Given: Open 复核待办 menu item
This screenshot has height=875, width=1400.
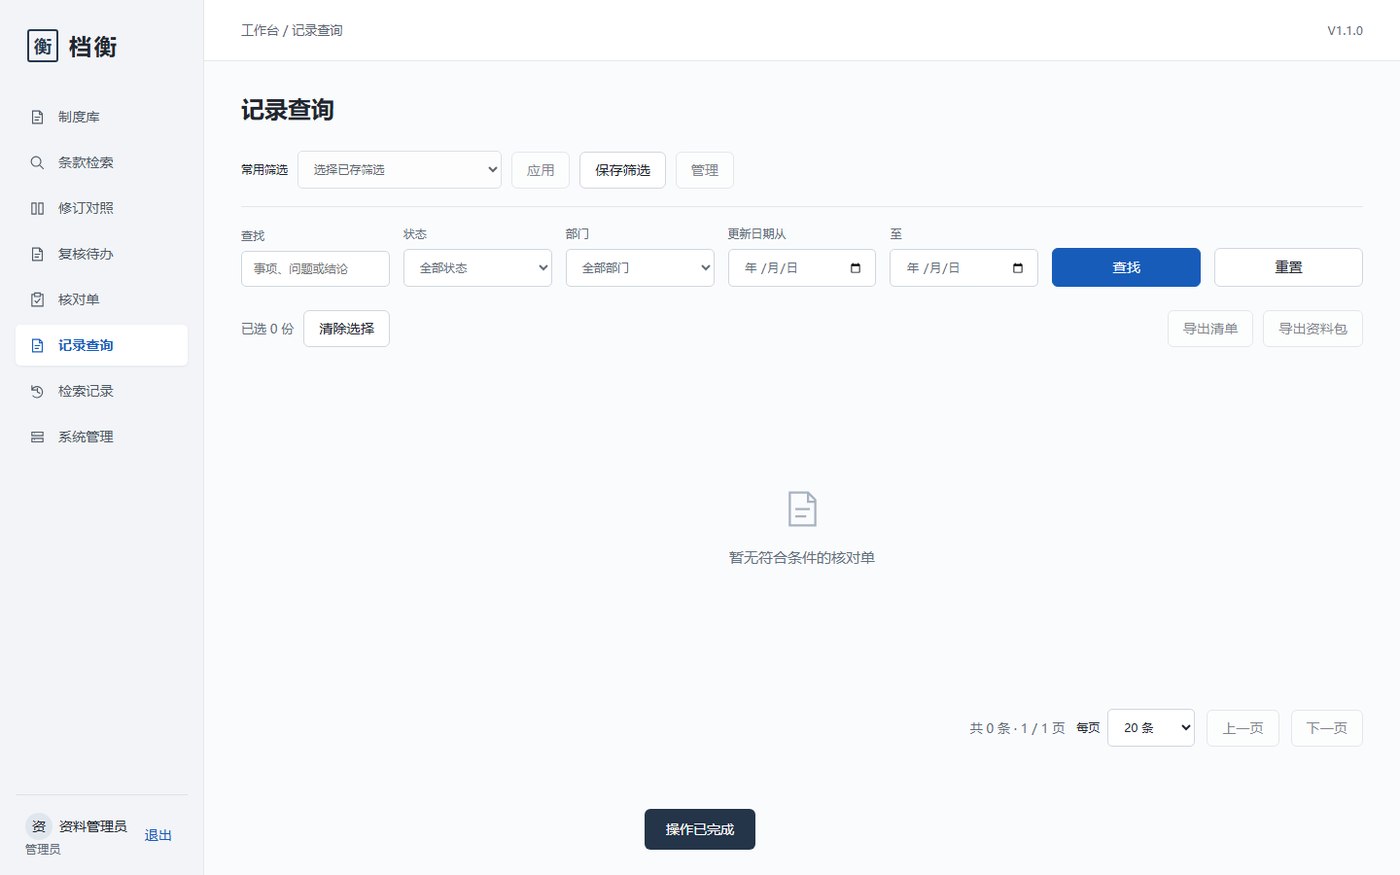Looking at the screenshot, I should 101,254.
